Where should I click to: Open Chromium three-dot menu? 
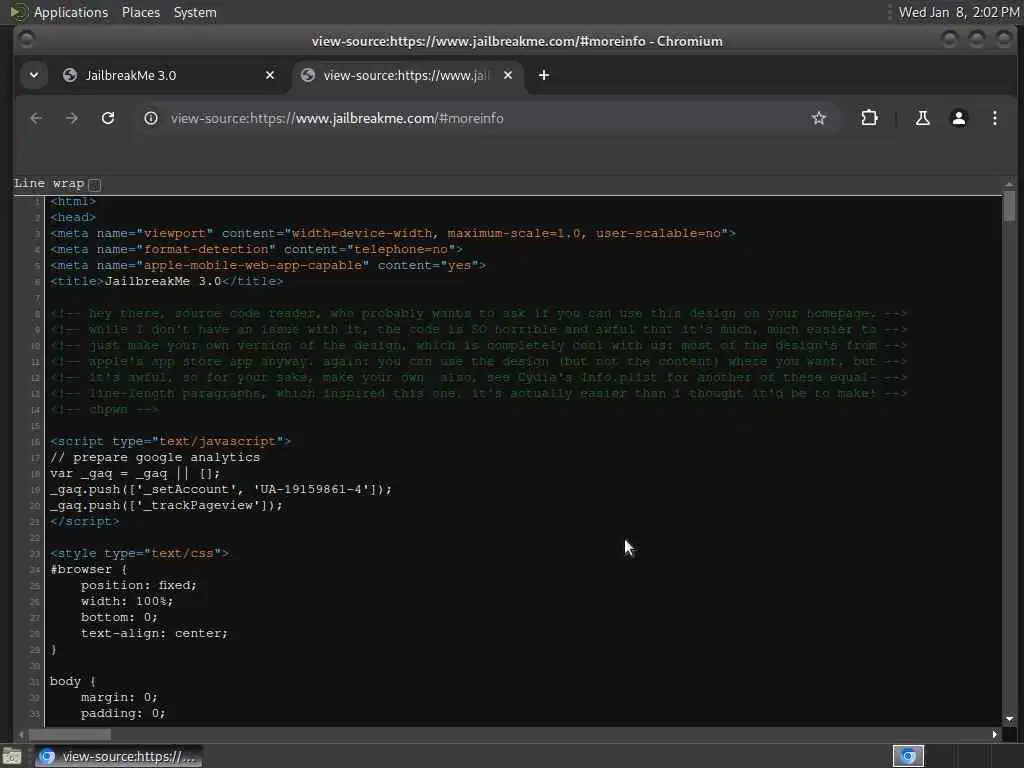tap(995, 118)
